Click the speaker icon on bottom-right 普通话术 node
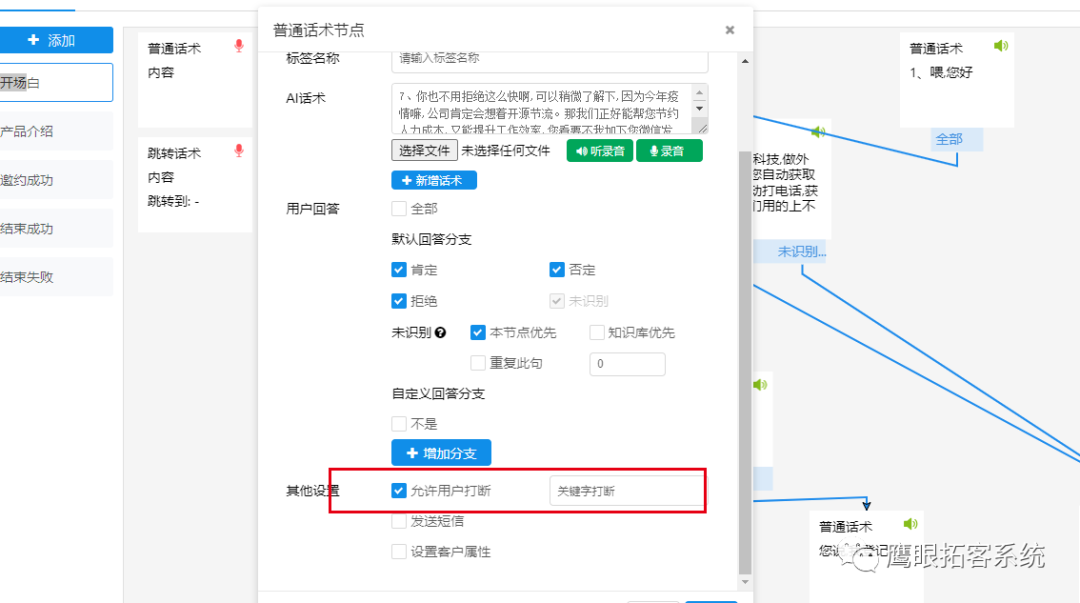The width and height of the screenshot is (1080, 603). tap(910, 524)
